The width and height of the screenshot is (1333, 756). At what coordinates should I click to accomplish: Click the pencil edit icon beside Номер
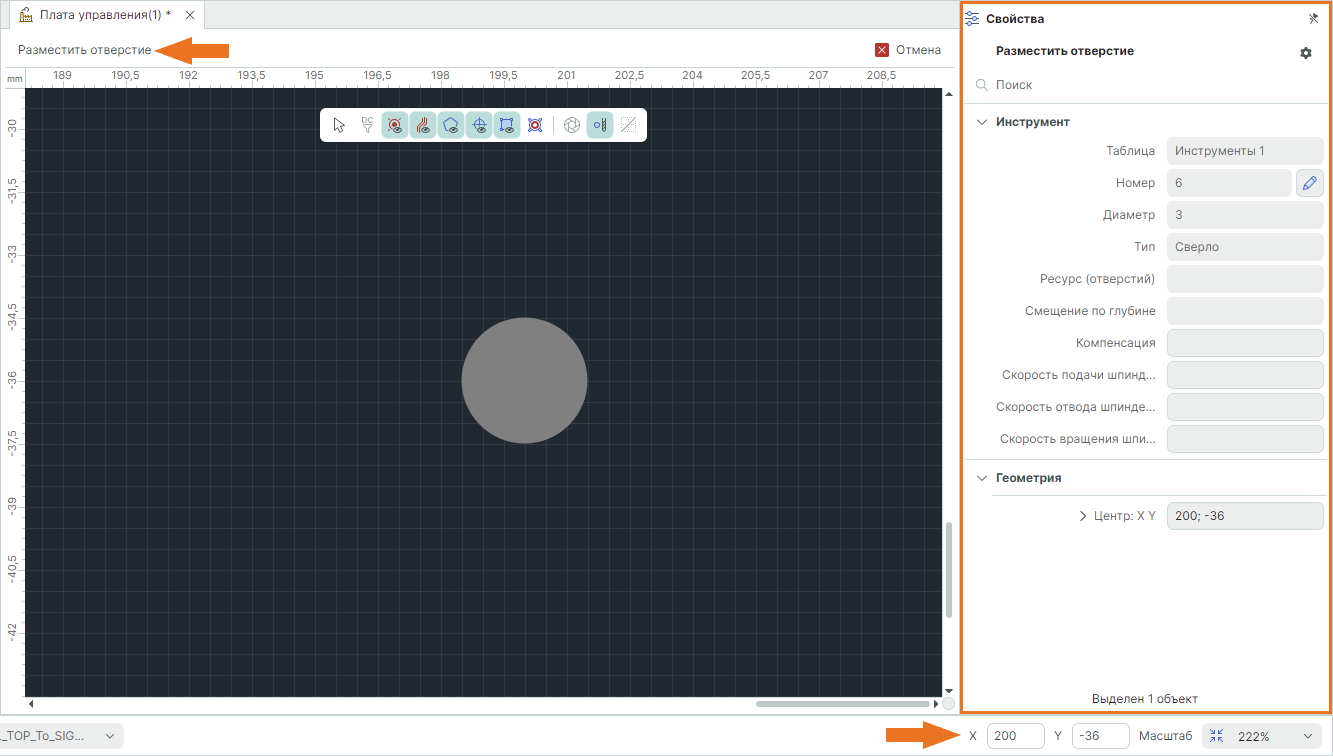coord(1309,183)
